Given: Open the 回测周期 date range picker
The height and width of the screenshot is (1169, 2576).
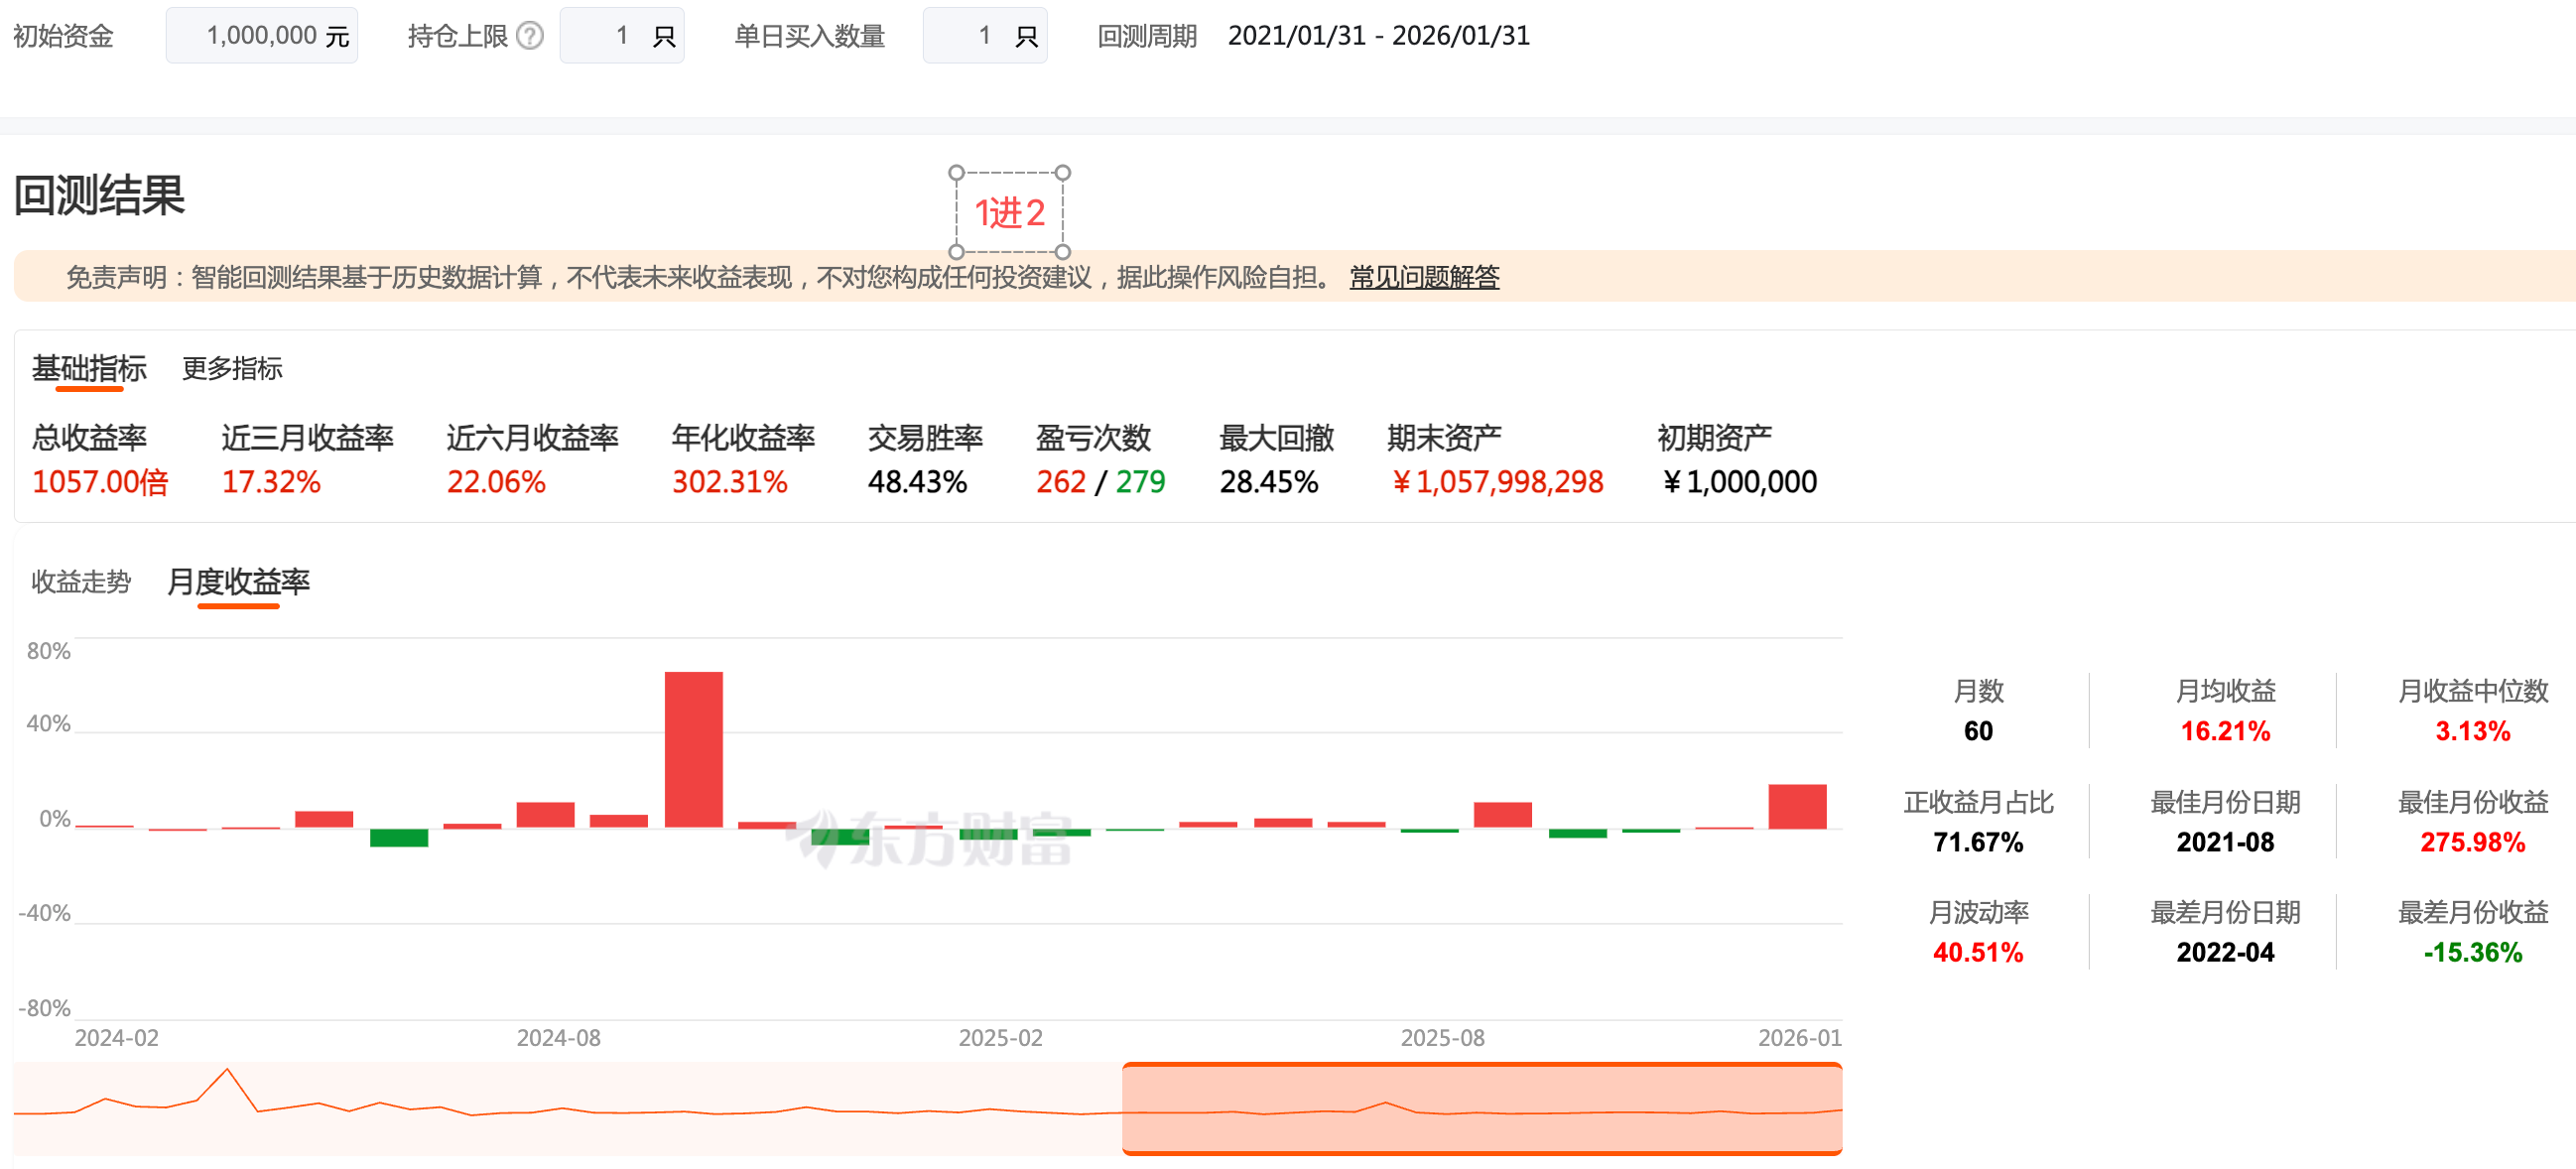Looking at the screenshot, I should point(1378,36).
